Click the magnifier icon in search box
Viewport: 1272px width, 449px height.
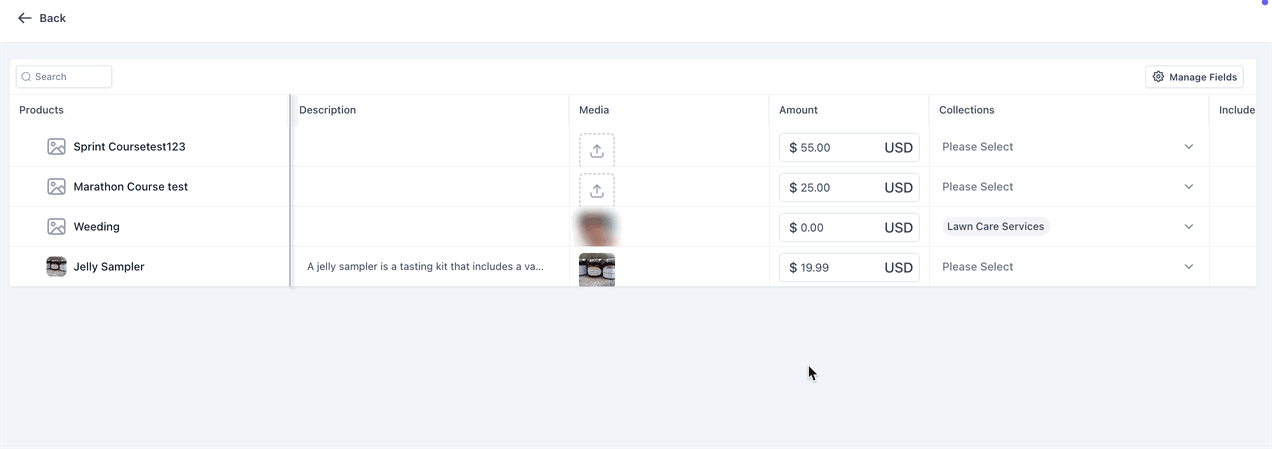coord(27,77)
